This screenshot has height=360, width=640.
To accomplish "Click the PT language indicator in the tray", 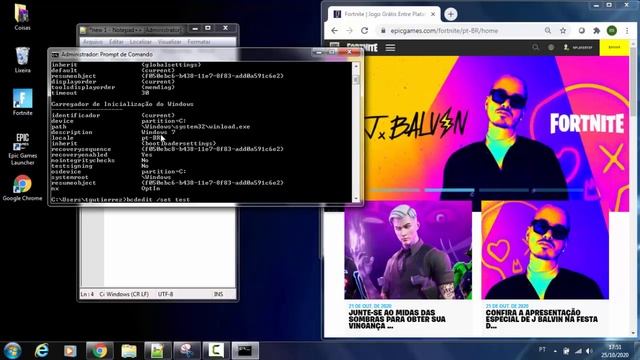I will coord(542,349).
